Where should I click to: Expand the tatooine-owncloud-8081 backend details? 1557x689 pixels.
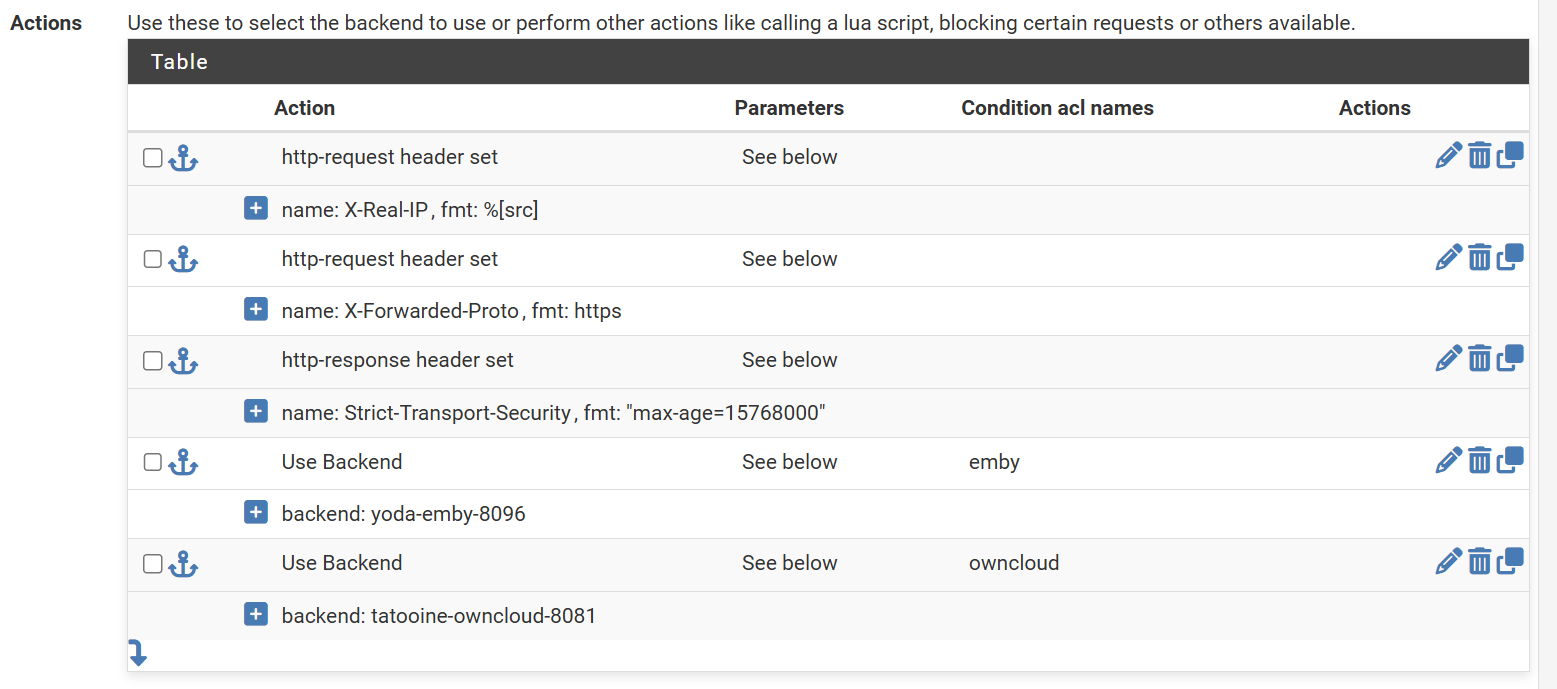[x=256, y=614]
